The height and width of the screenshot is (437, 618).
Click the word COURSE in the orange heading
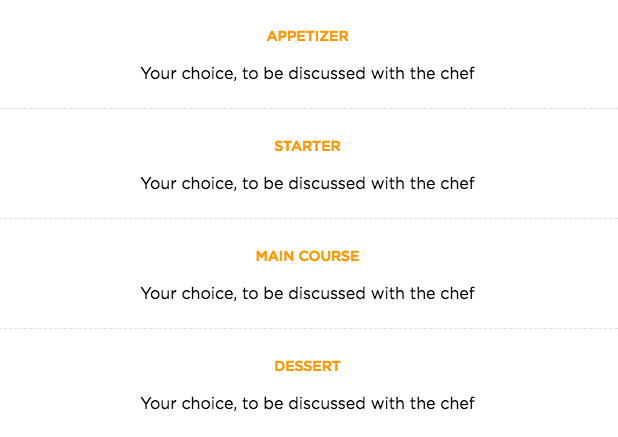330,256
